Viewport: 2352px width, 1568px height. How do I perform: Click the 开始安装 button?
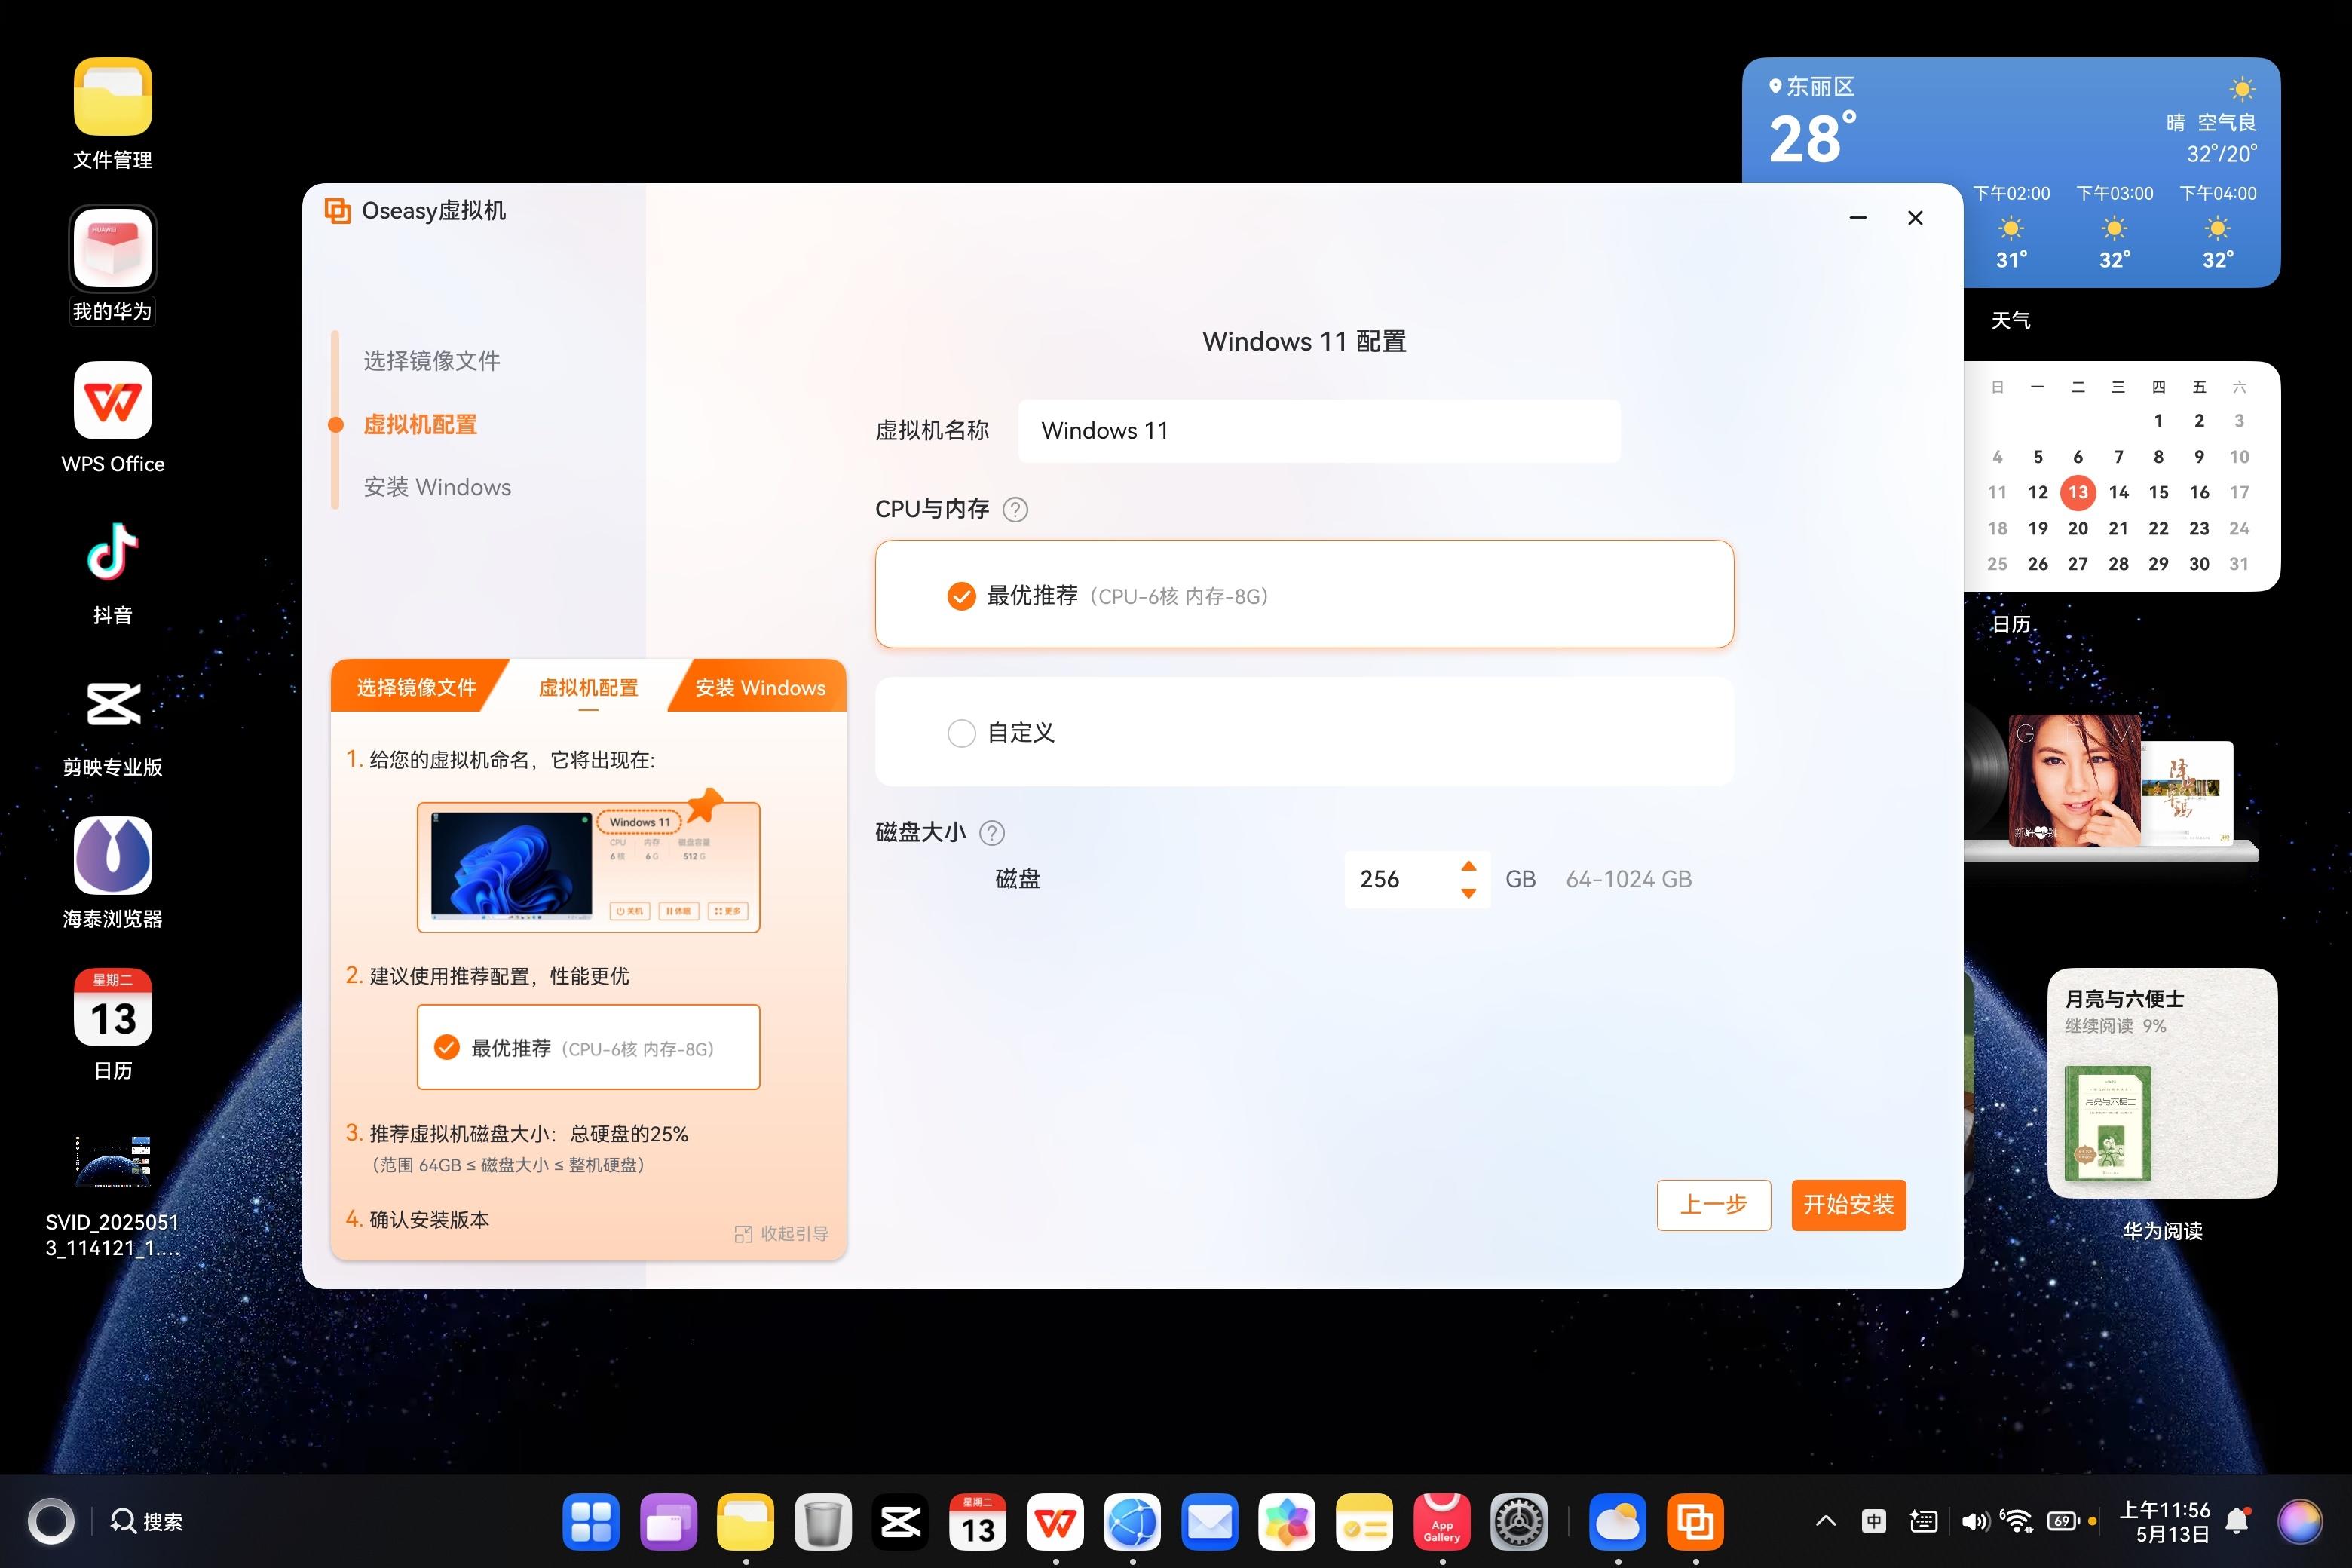click(1848, 1205)
